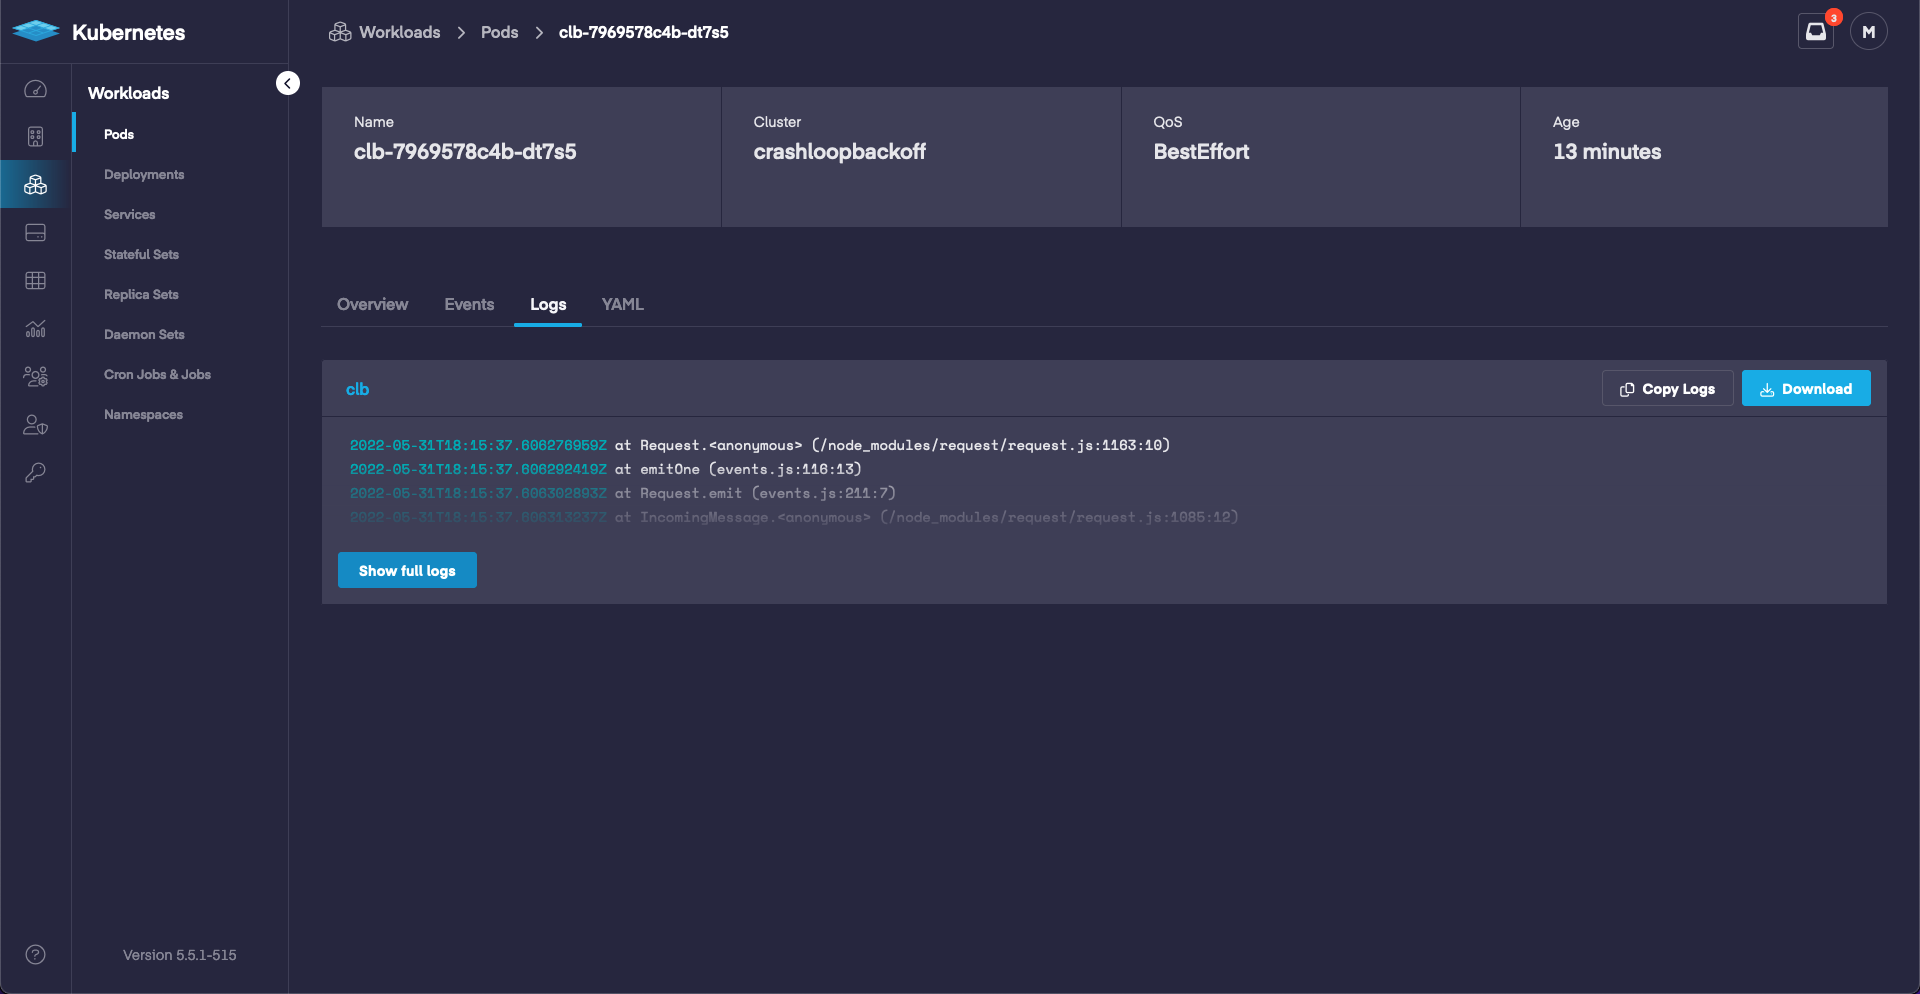Click the Version 5.5.1-515 text
The width and height of the screenshot is (1920, 994).
coord(180,955)
